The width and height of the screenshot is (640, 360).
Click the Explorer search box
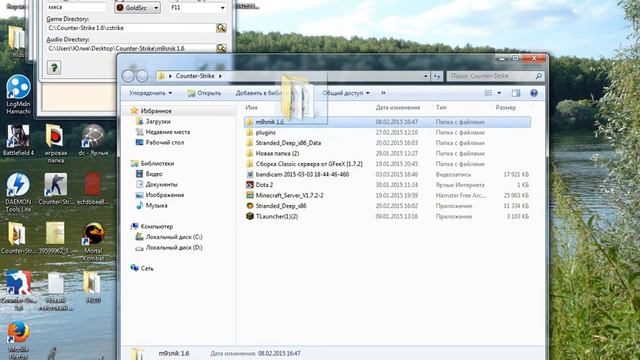495,76
